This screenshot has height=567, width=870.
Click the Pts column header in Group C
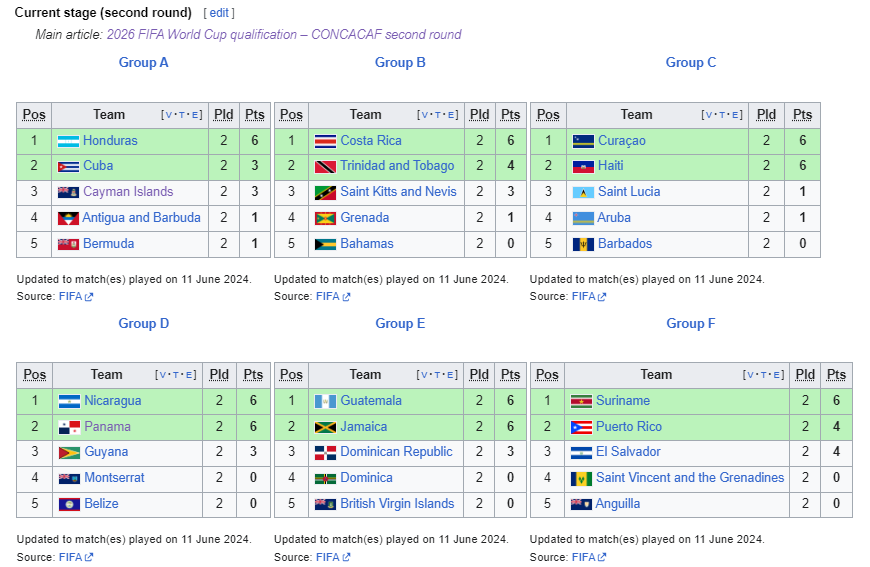802,115
